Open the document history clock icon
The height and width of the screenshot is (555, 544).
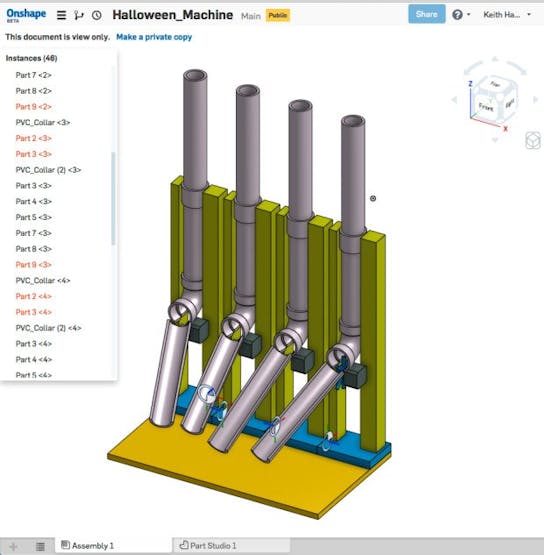pyautogui.click(x=96, y=15)
